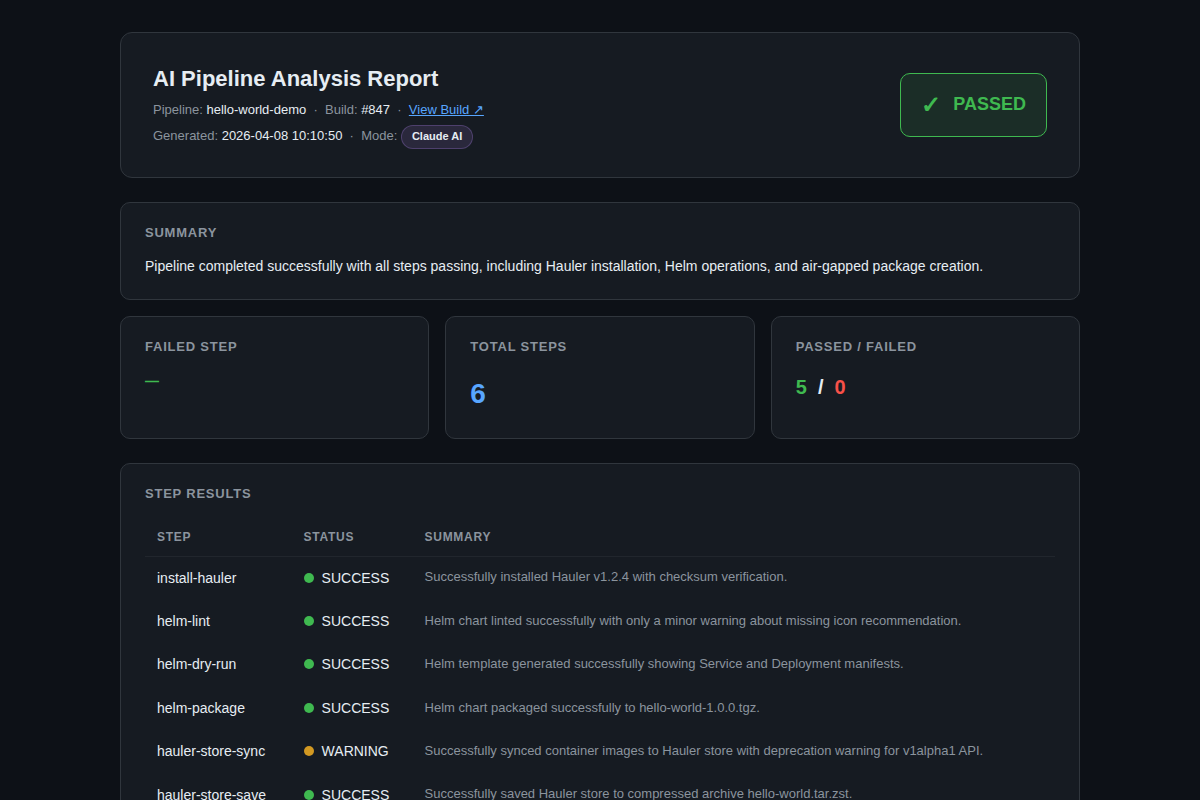Select the install-hauler step row
The image size is (1200, 800).
point(600,578)
